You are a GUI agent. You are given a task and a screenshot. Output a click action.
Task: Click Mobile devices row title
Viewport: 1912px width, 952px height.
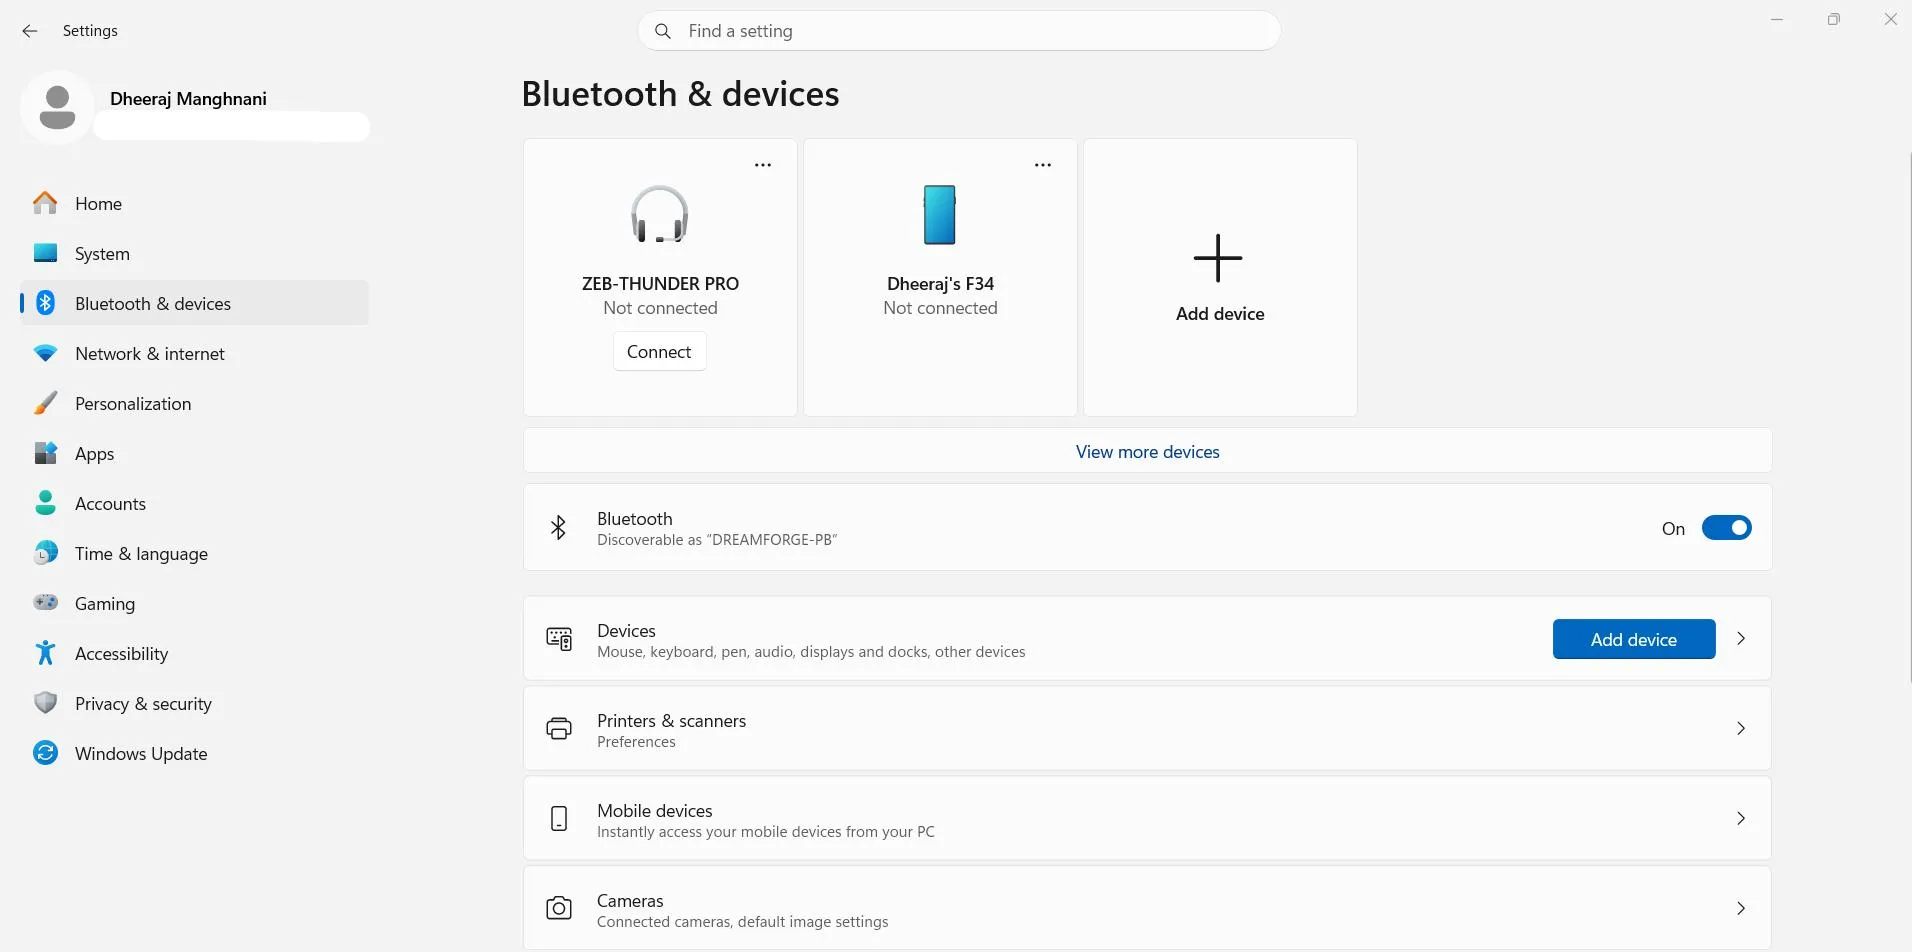[655, 811]
